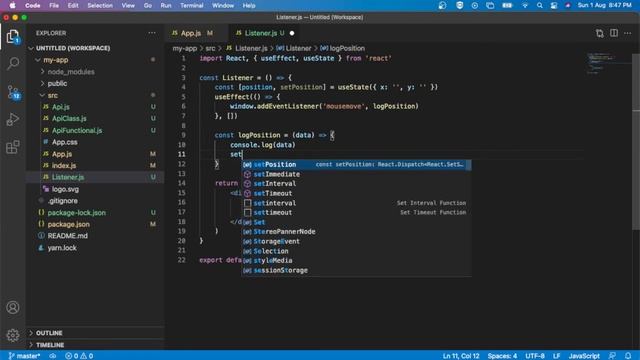The height and width of the screenshot is (360, 640).
Task: Open the File menu
Action: [54, 5]
